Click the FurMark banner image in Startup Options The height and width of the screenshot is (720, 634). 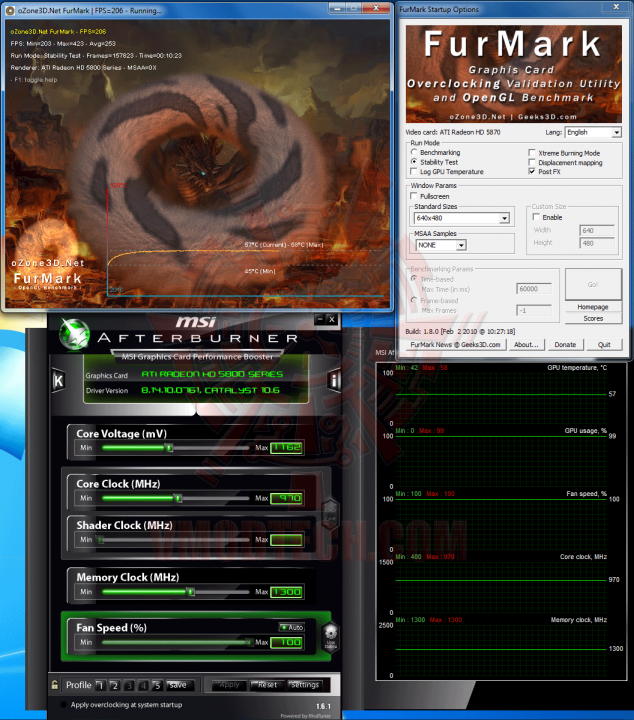[x=514, y=73]
